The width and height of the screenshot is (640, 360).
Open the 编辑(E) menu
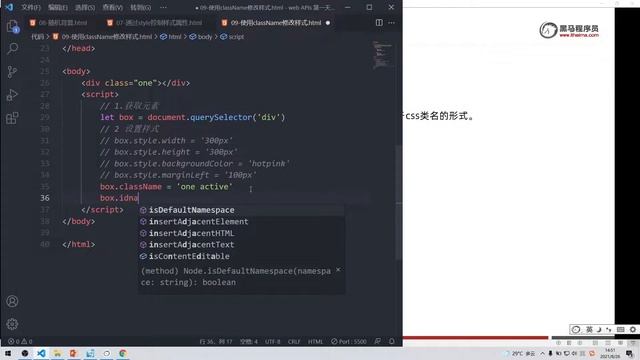[58, 7]
